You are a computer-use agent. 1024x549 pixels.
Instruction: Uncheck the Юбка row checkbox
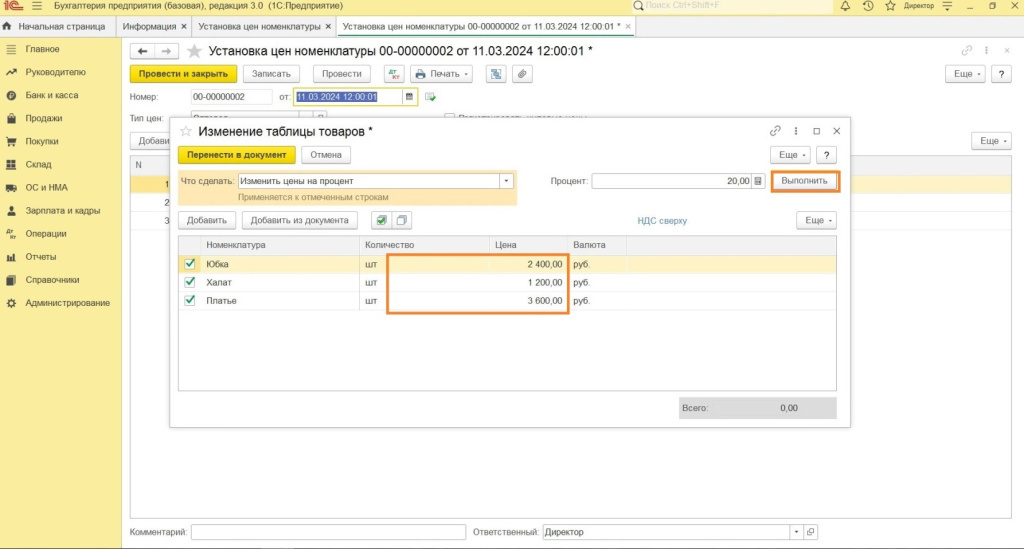(x=190, y=264)
